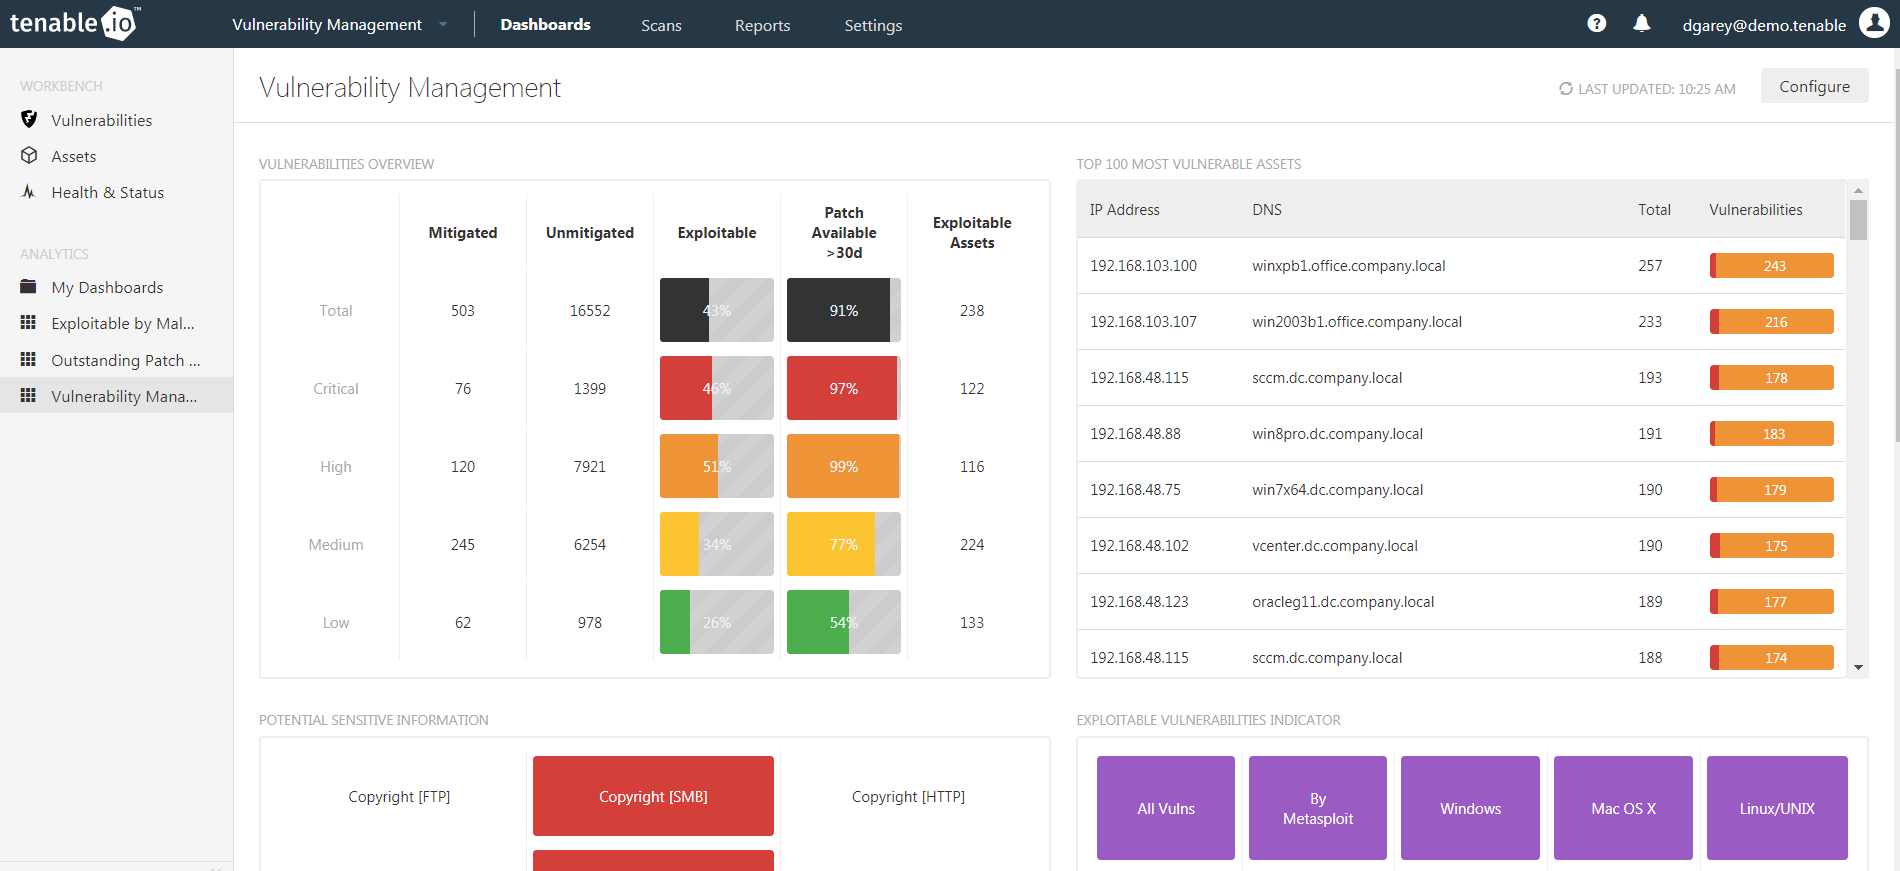Click the Exploitable by Malware grid icon

[x=29, y=322]
